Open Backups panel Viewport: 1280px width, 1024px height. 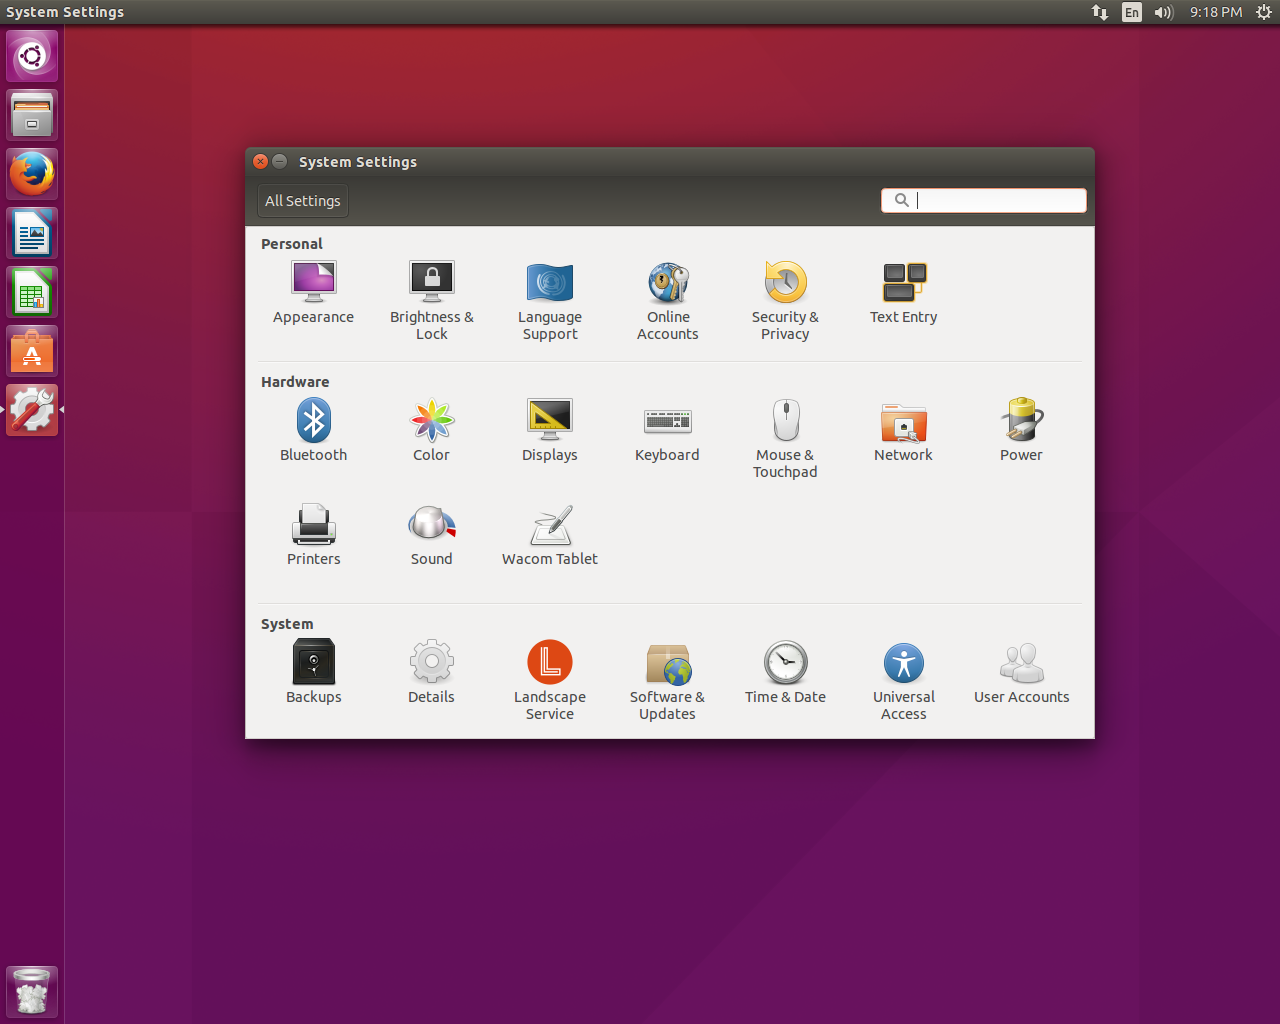(313, 673)
